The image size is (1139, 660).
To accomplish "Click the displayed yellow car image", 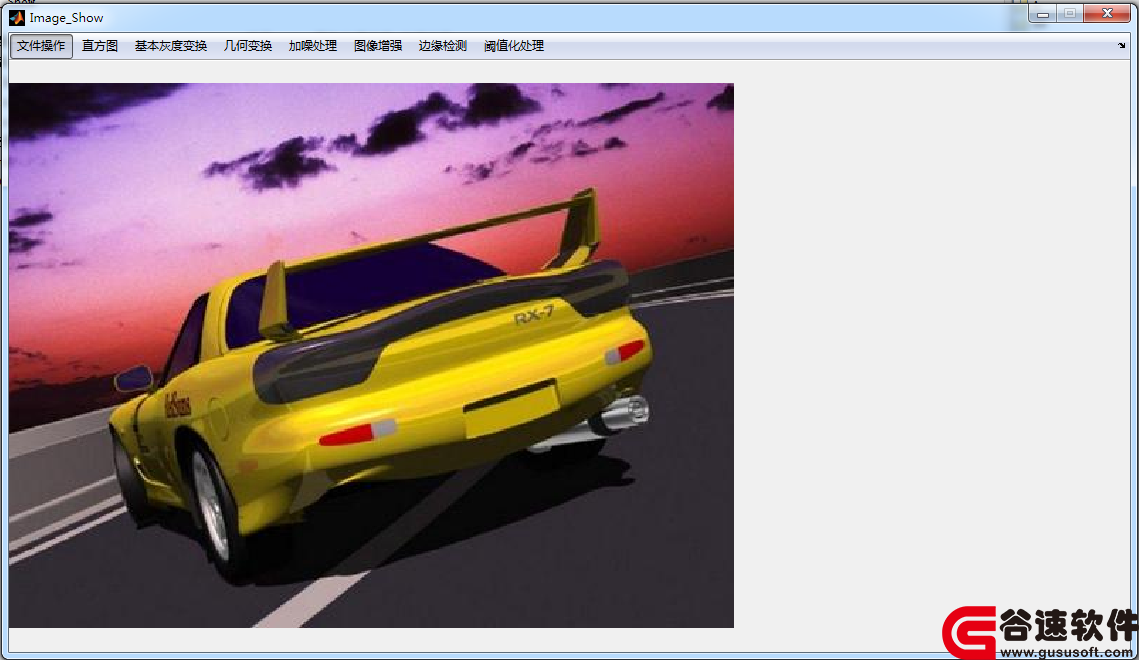I will tap(371, 355).
